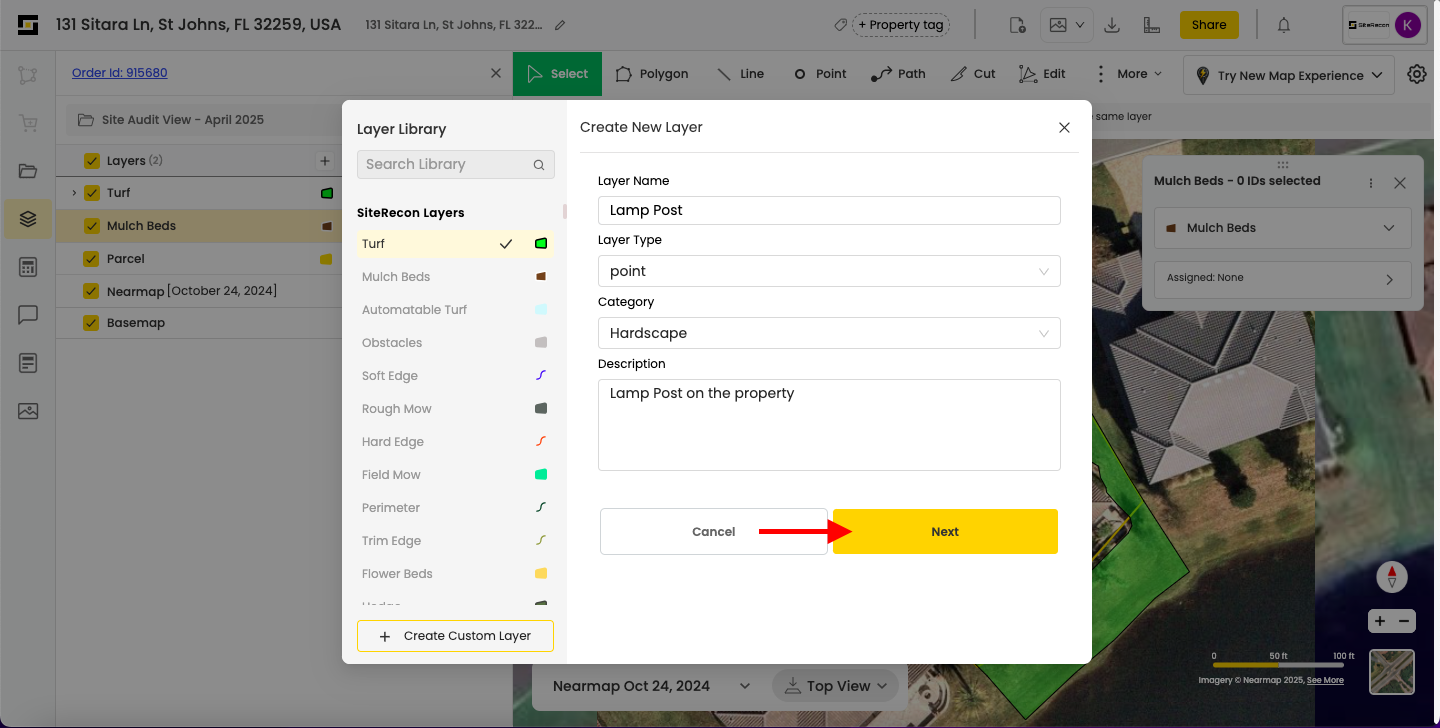Viewport: 1440px width, 728px height.
Task: Expand the Category Hardscape dropdown
Action: point(829,333)
